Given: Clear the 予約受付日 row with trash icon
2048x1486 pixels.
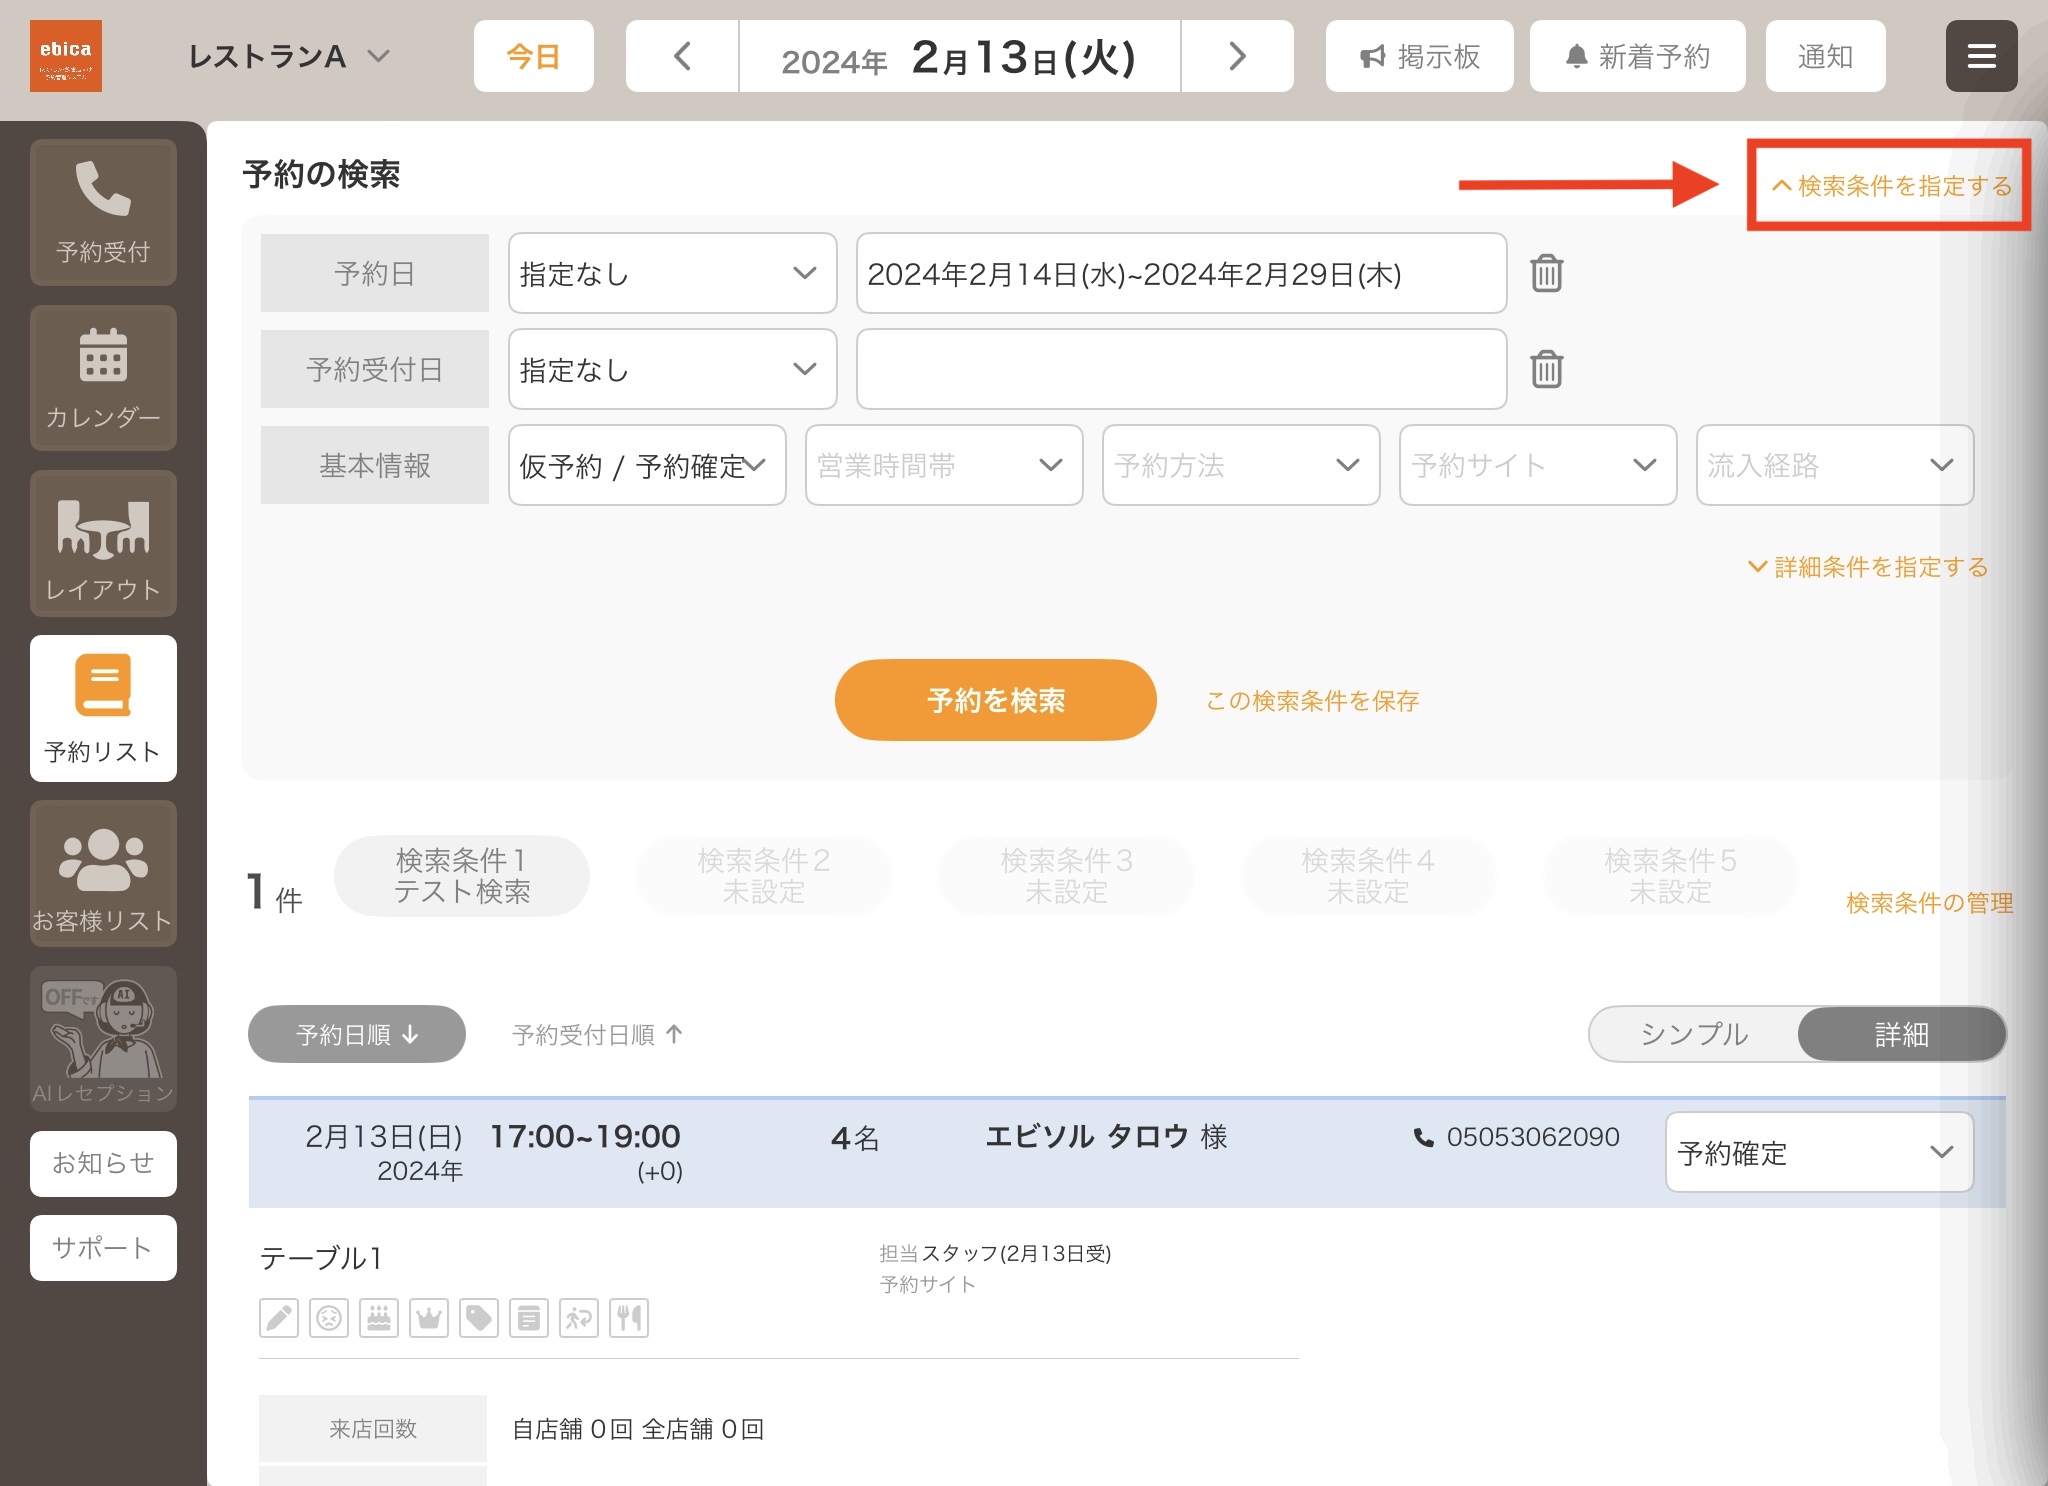Looking at the screenshot, I should pyautogui.click(x=1547, y=369).
